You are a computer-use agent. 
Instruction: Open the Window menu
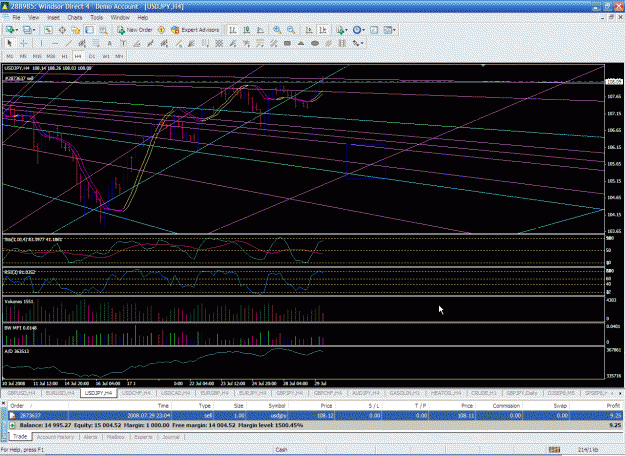(120, 18)
